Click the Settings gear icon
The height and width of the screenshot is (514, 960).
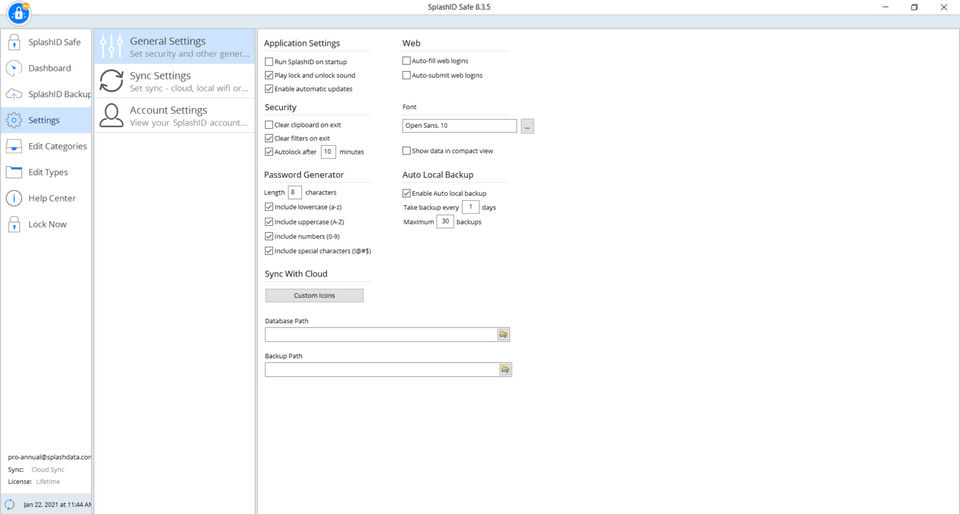click(x=14, y=120)
